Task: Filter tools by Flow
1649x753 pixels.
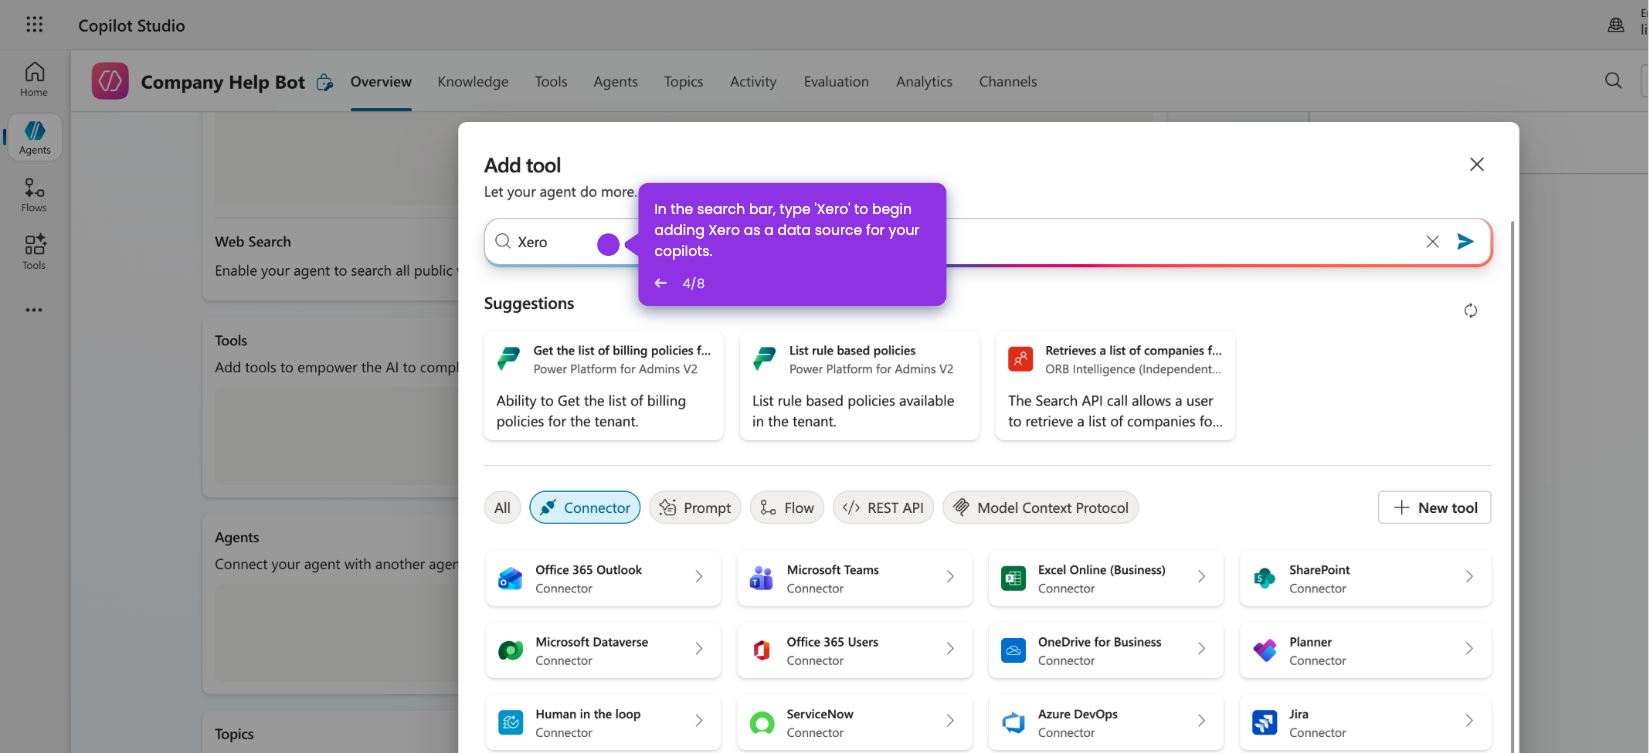Action: coord(787,508)
